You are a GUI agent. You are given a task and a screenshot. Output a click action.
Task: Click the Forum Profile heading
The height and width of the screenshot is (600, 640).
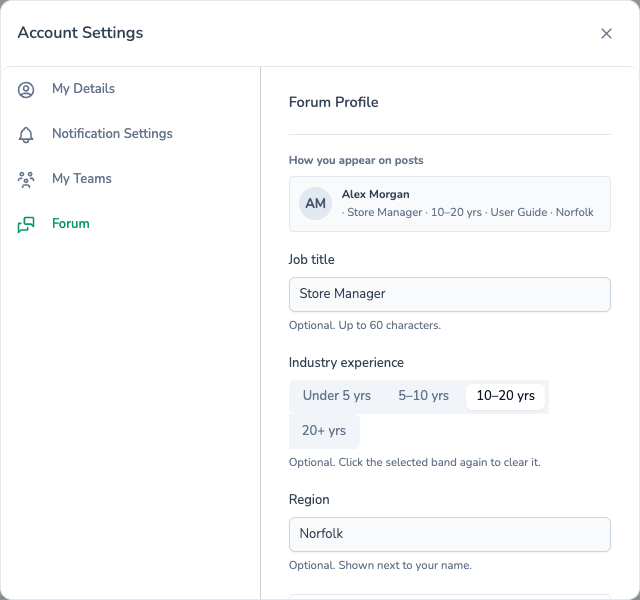point(333,102)
